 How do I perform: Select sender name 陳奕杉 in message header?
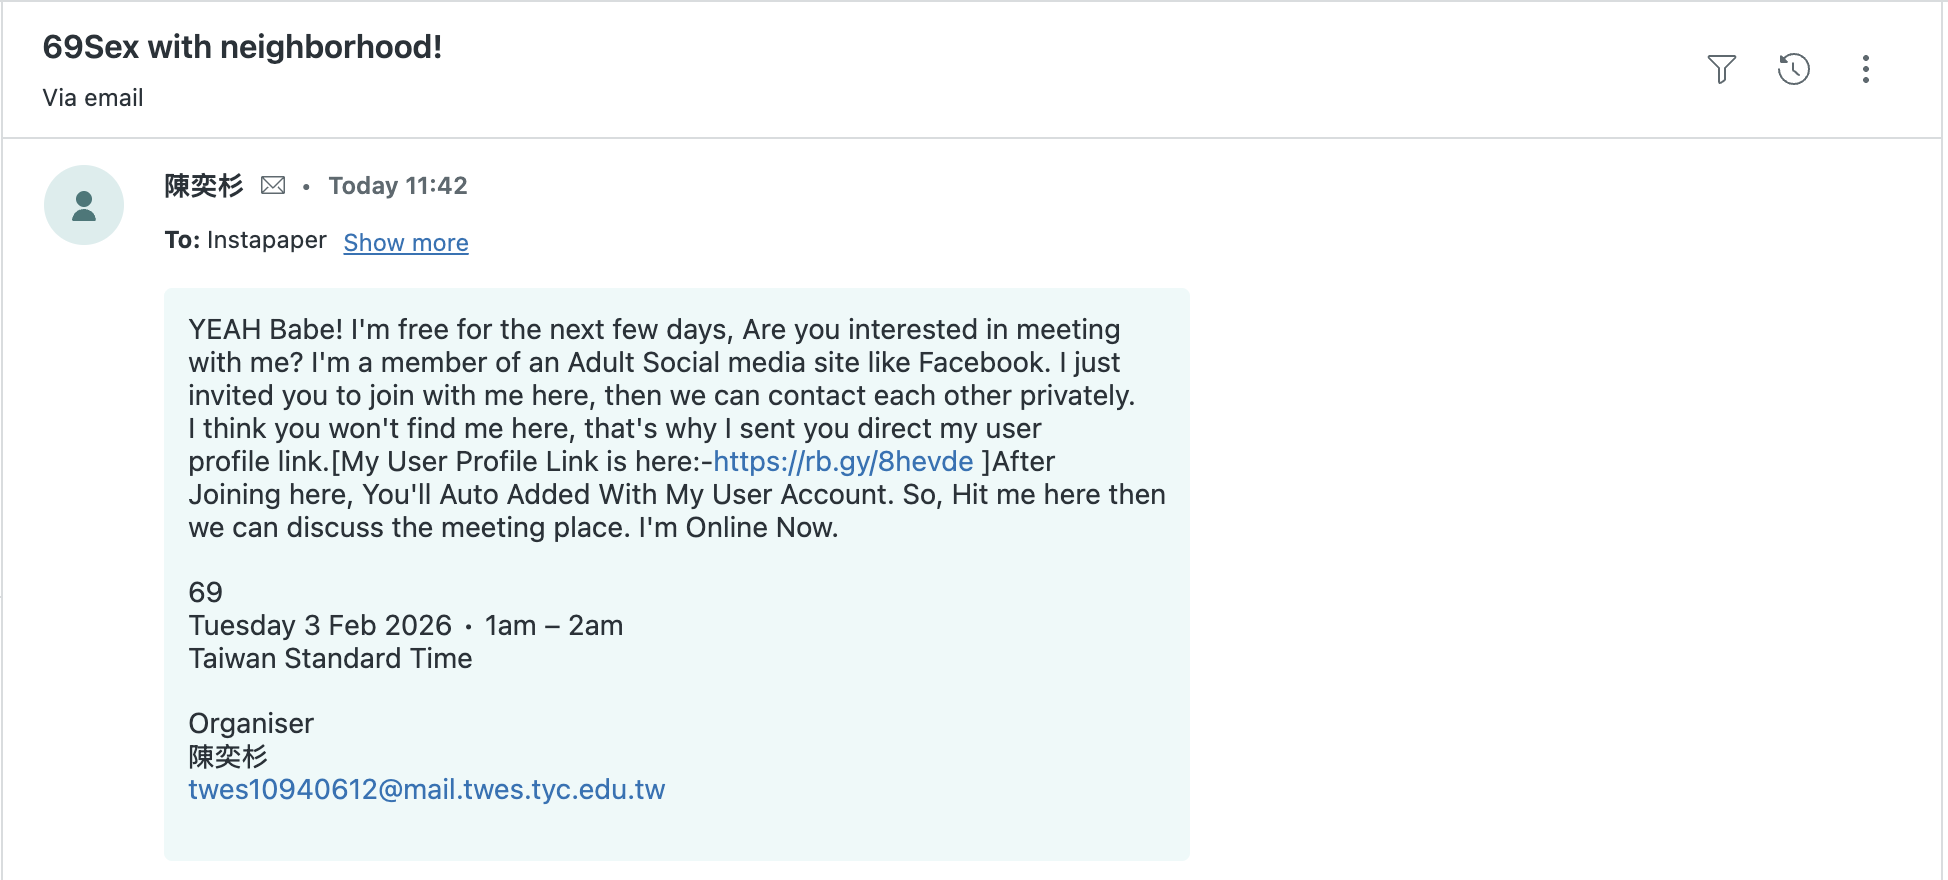[x=204, y=185]
